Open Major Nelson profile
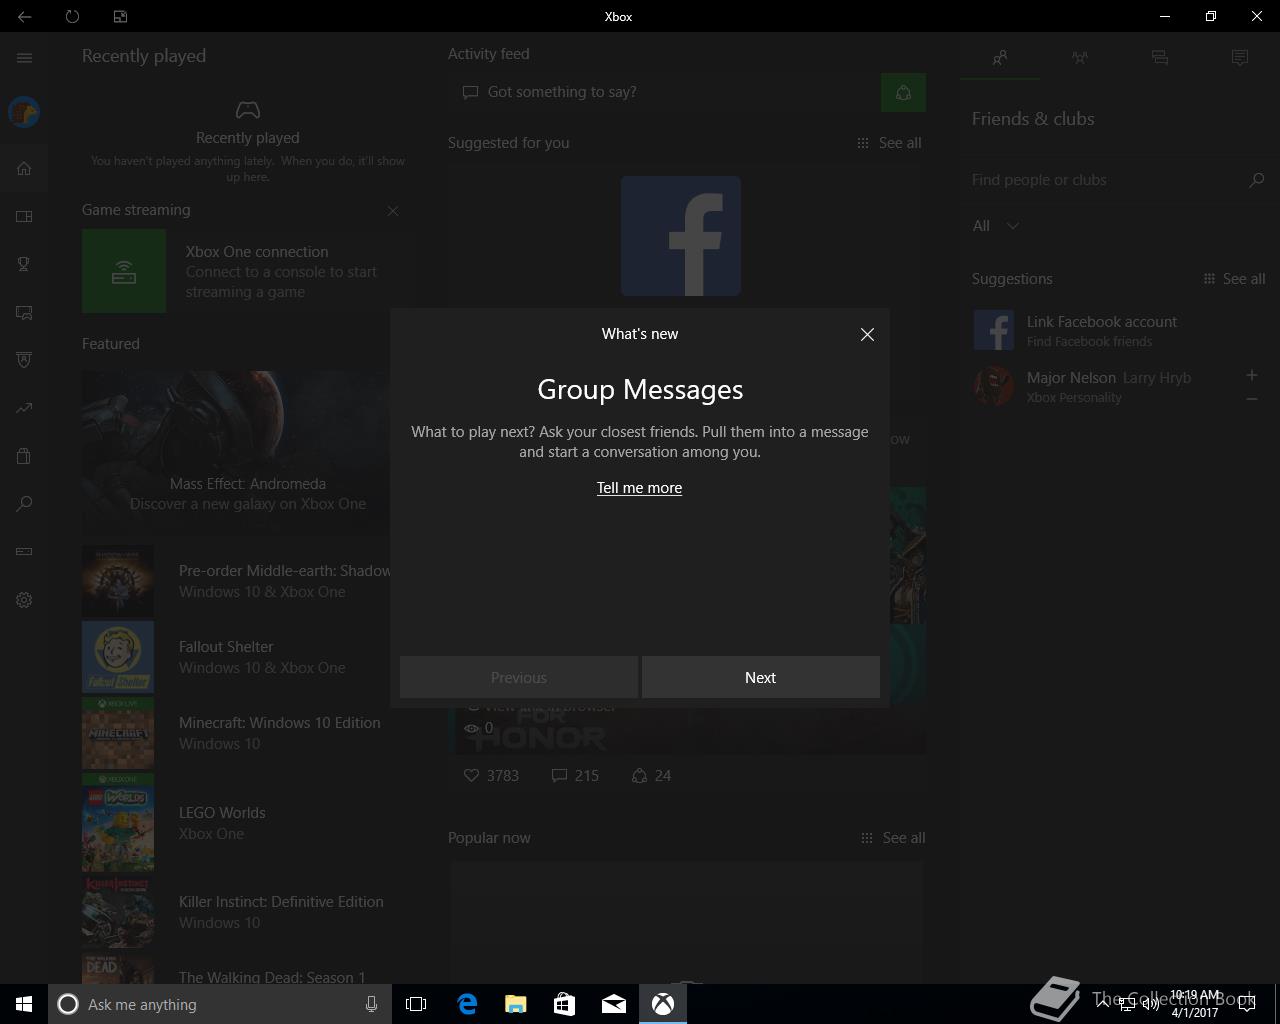 1100,386
